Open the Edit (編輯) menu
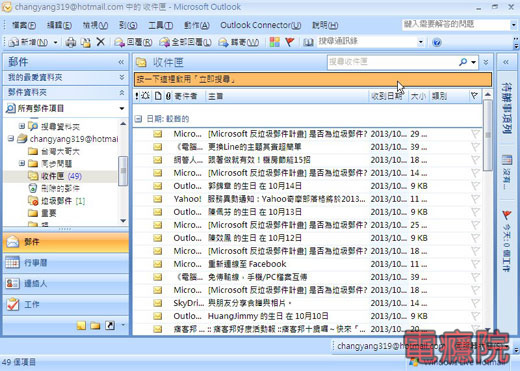 59,25
